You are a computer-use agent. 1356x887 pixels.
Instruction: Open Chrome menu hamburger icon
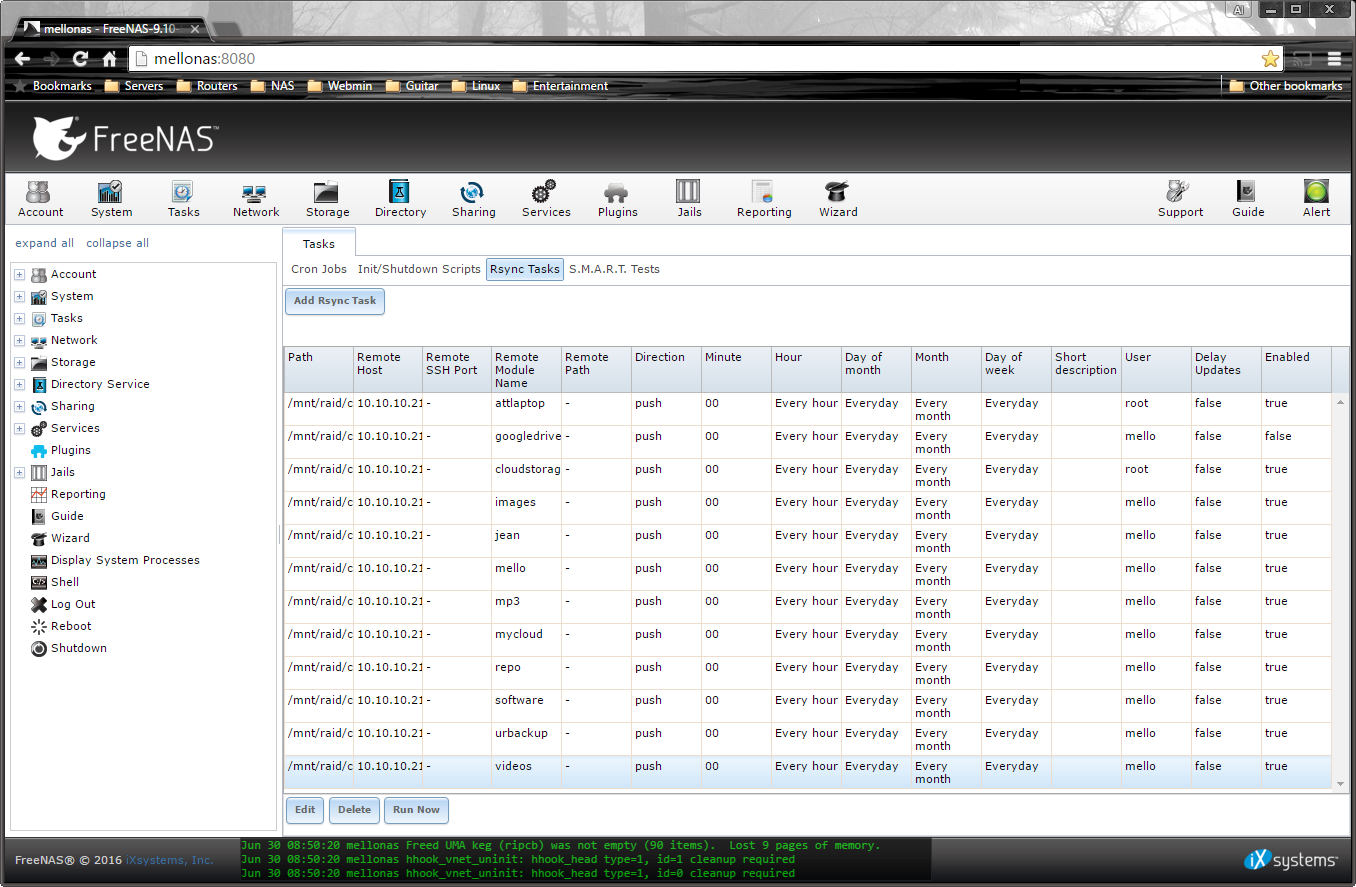pos(1334,59)
